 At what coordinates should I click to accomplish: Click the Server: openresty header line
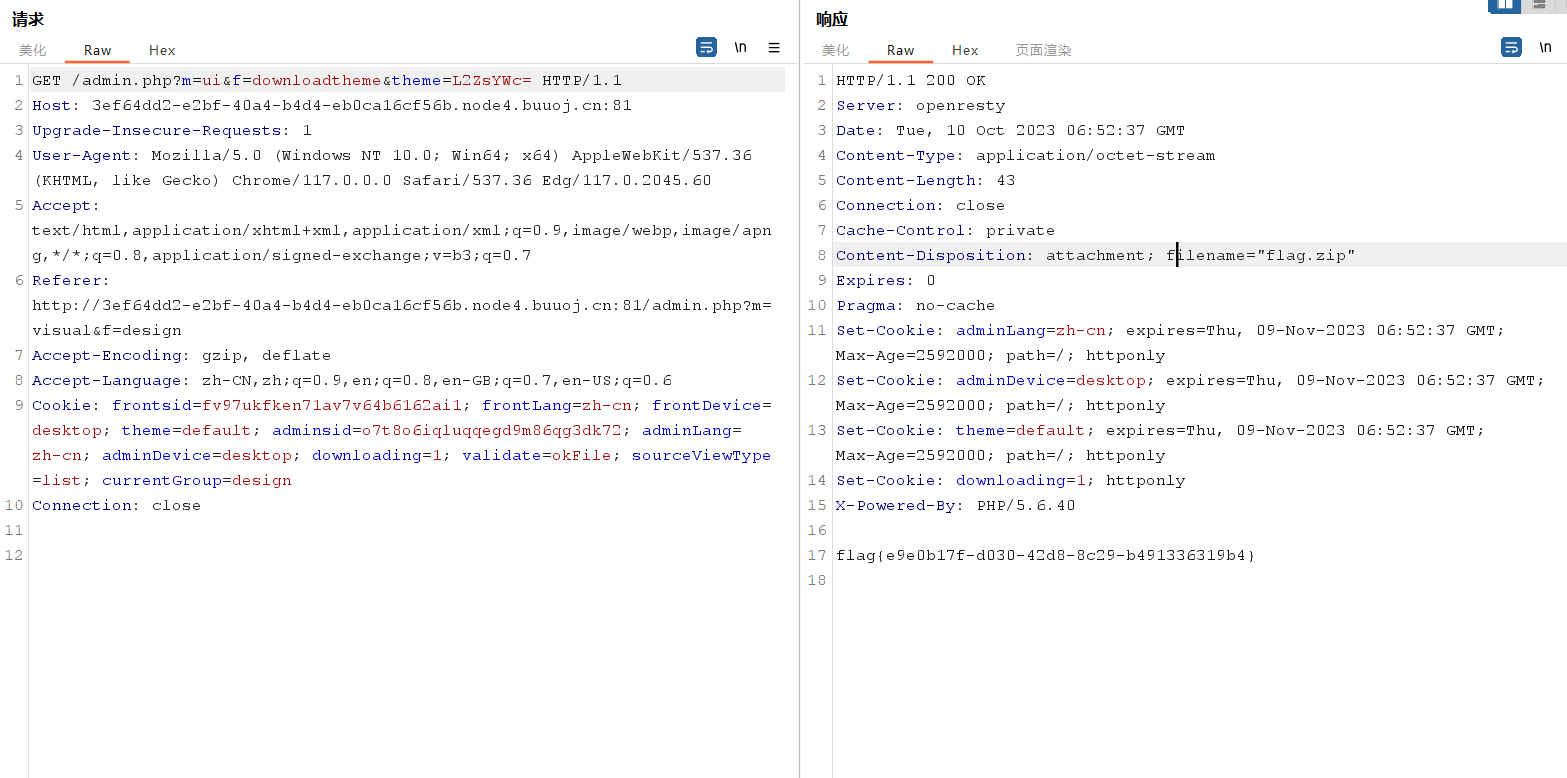921,105
